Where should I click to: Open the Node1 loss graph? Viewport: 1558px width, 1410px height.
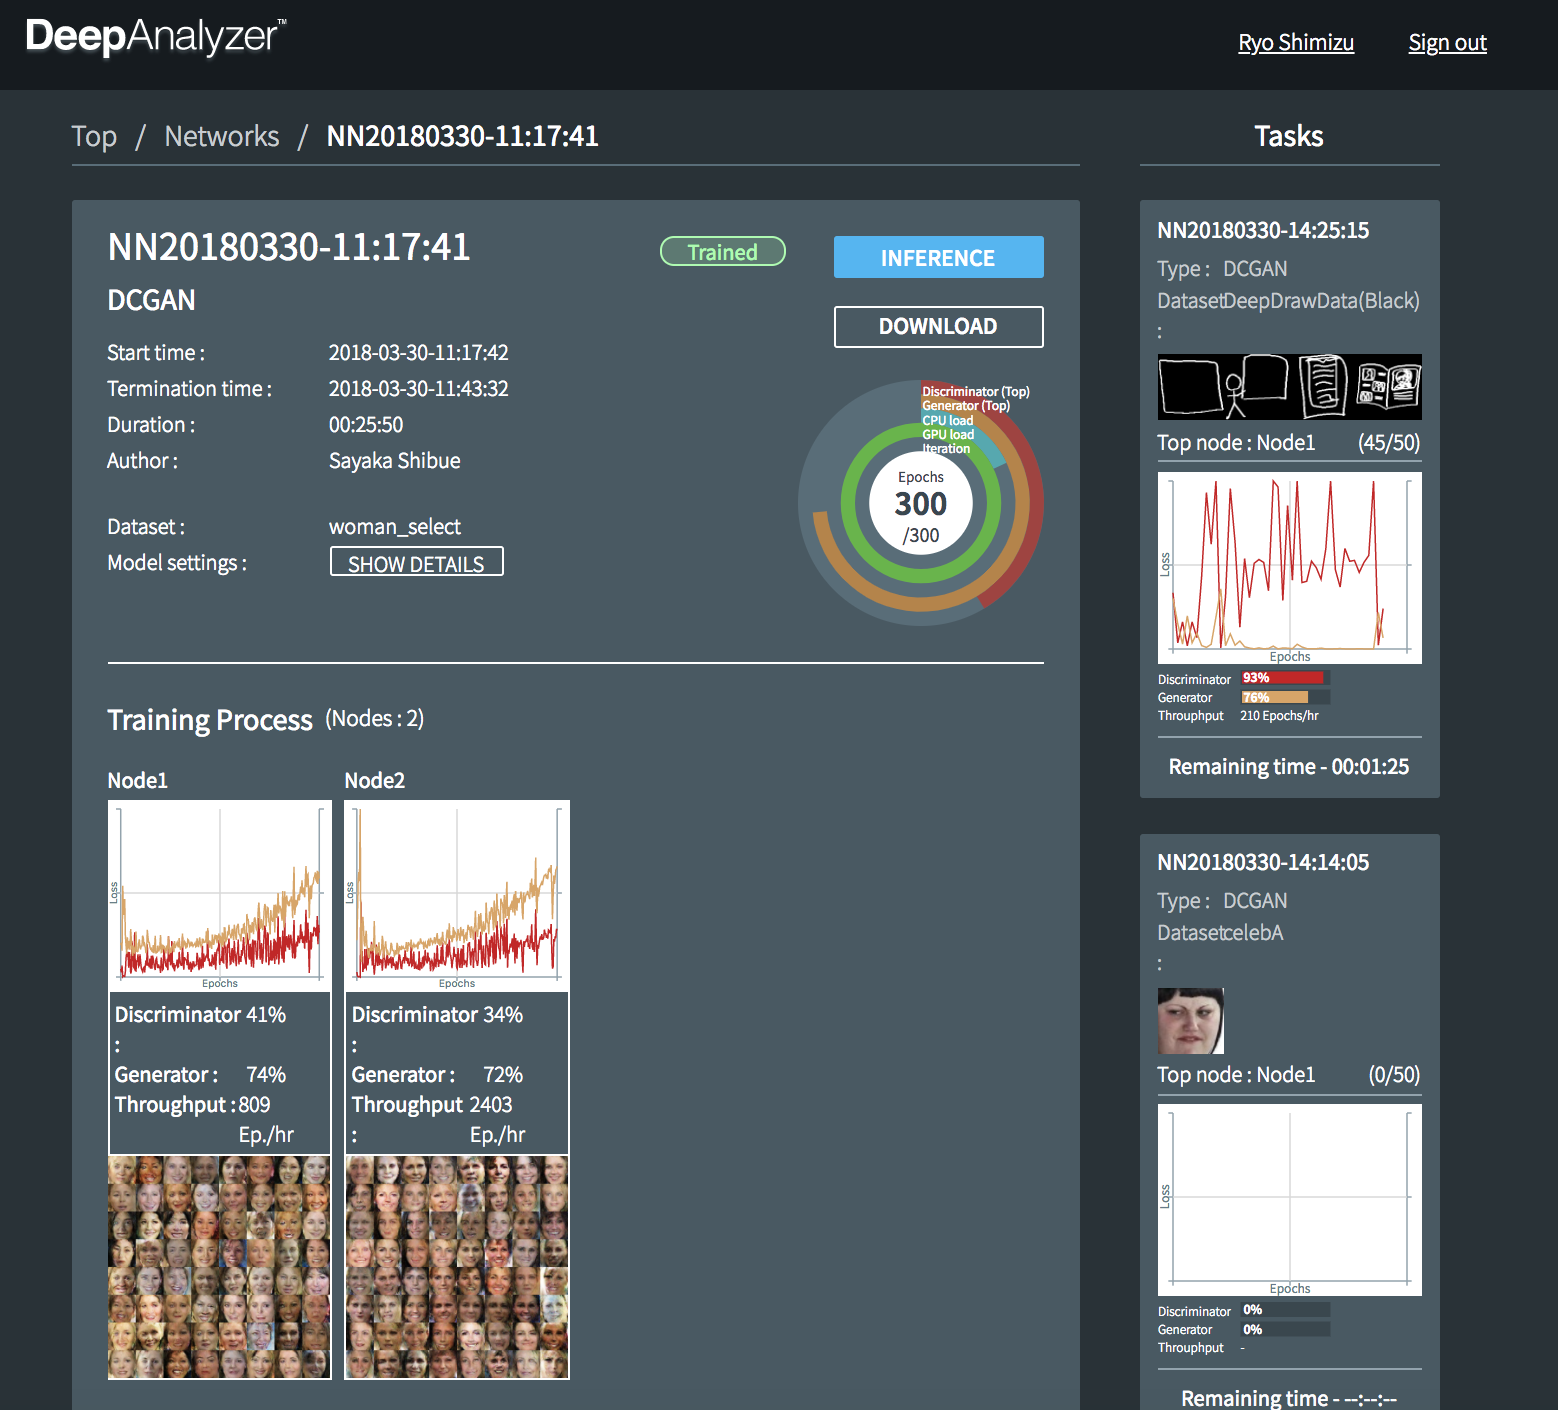(x=220, y=895)
